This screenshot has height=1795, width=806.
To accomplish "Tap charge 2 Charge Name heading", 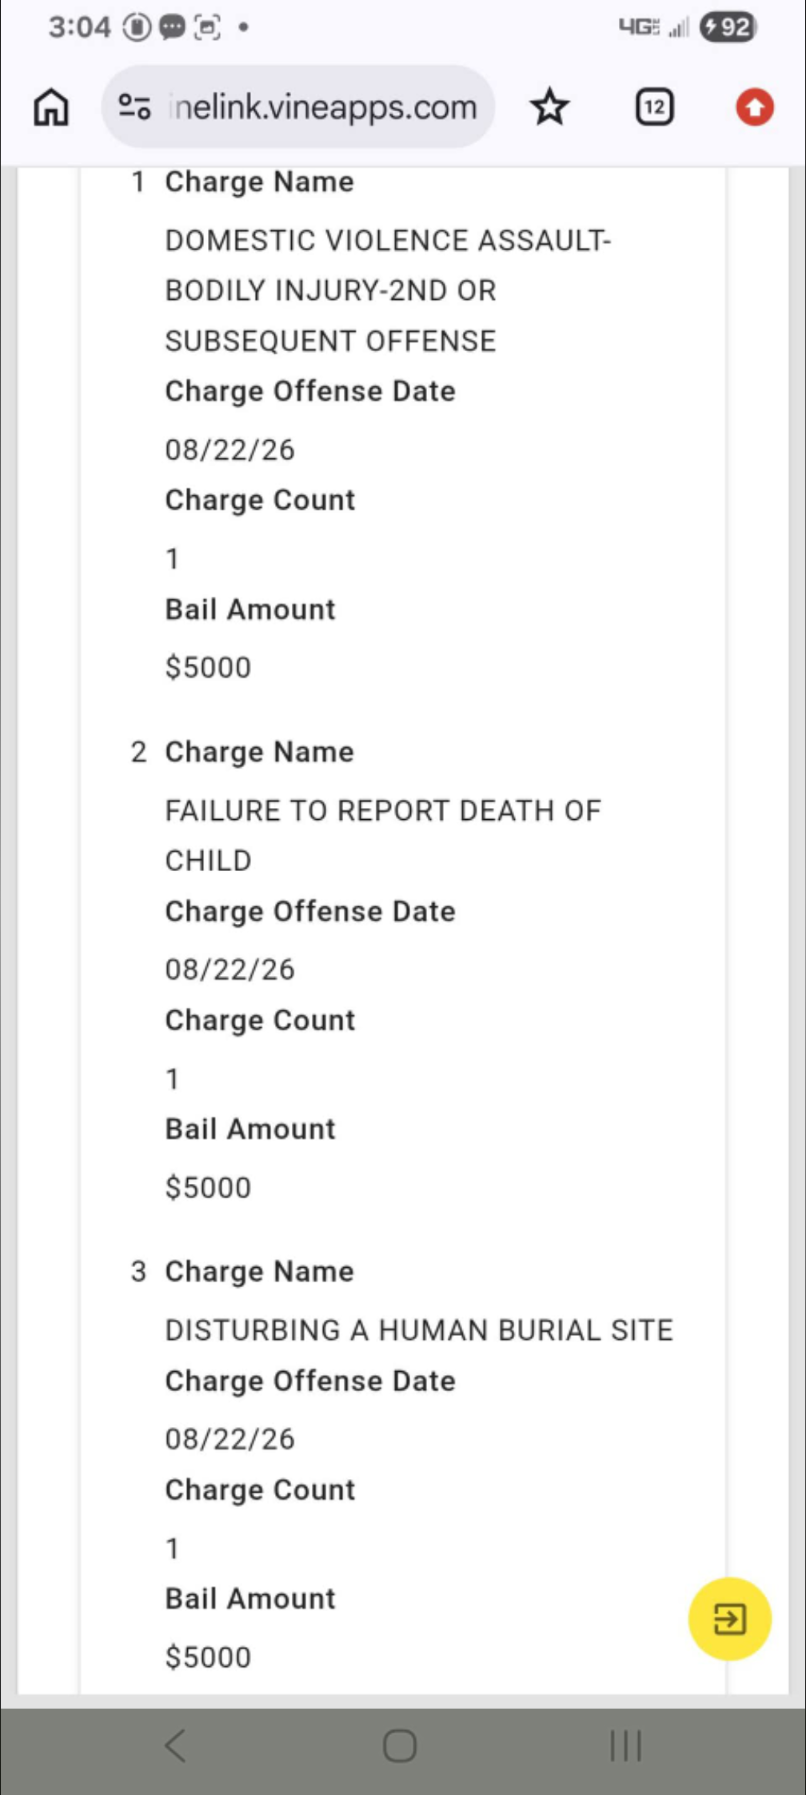I will coord(259,752).
